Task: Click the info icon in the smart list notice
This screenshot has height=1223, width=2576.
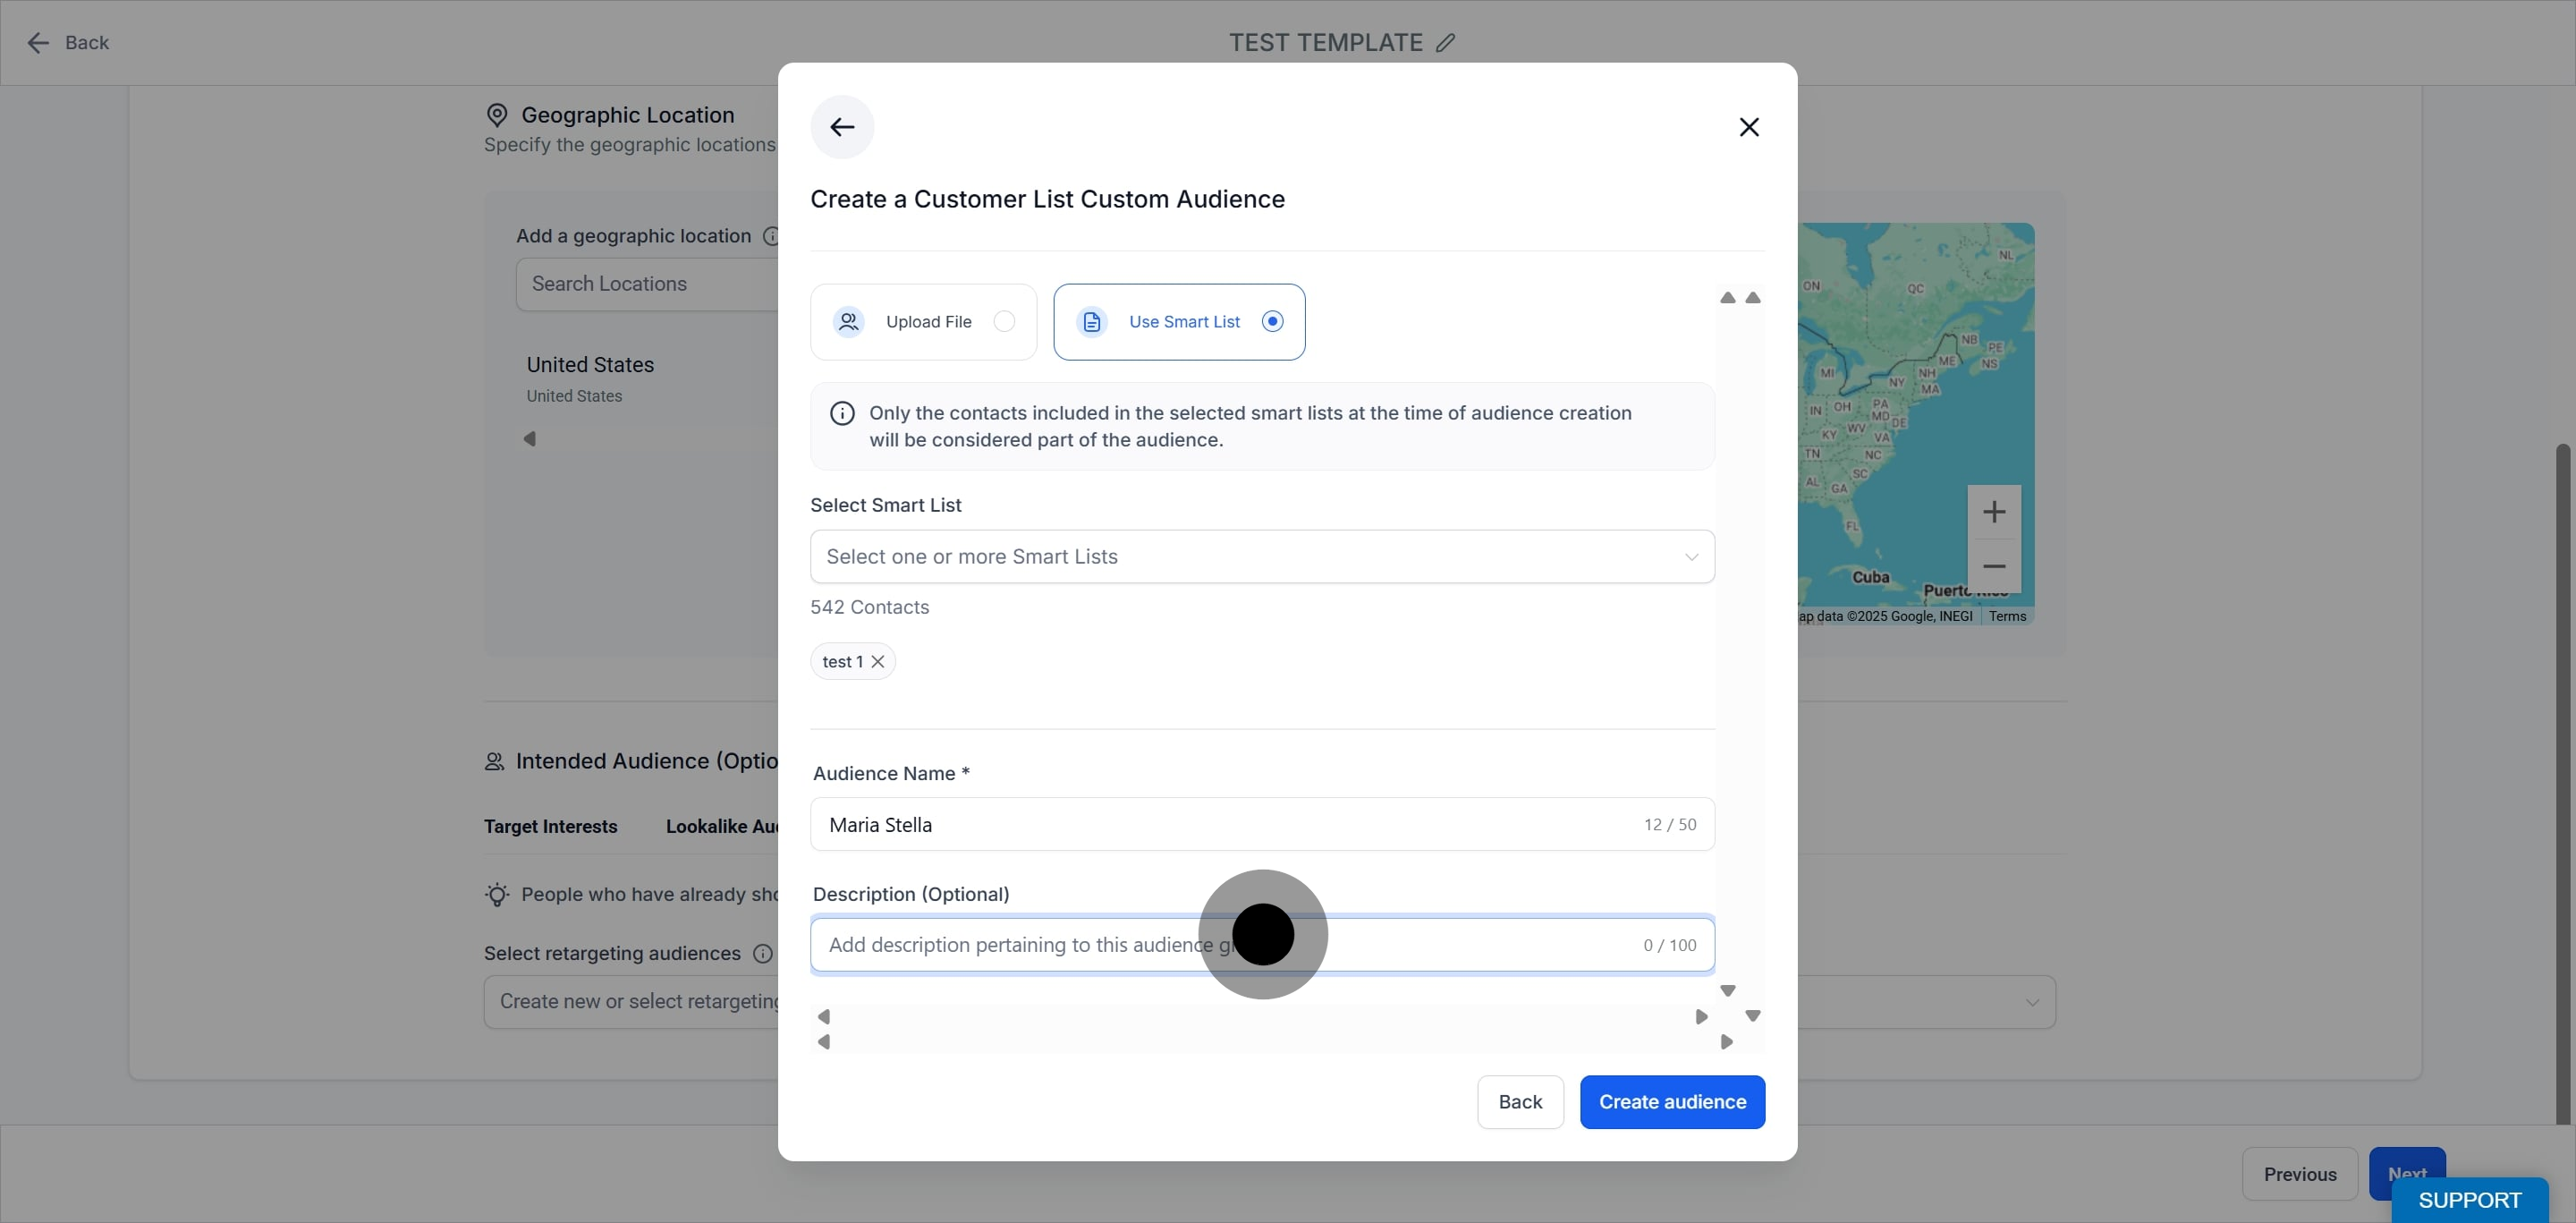Action: (842, 414)
